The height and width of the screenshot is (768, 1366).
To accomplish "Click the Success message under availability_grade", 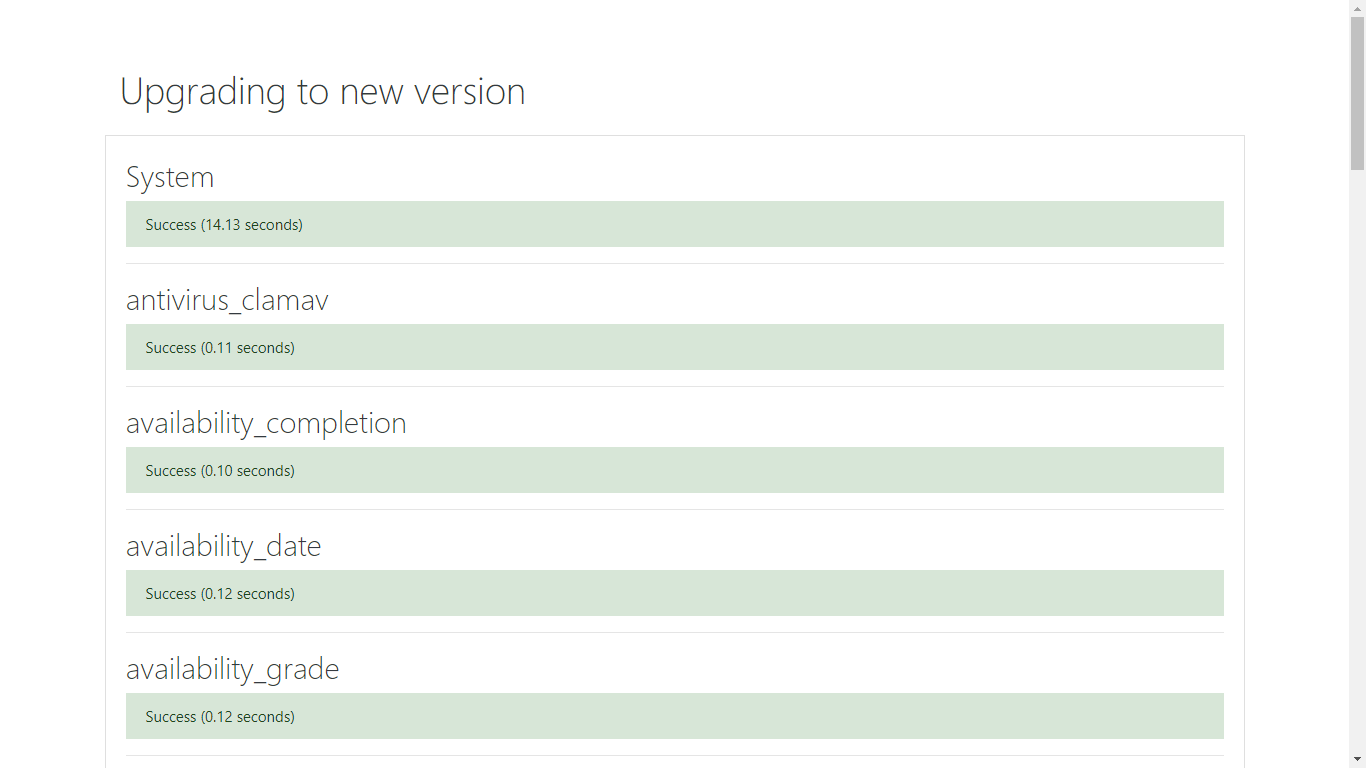I will point(674,716).
